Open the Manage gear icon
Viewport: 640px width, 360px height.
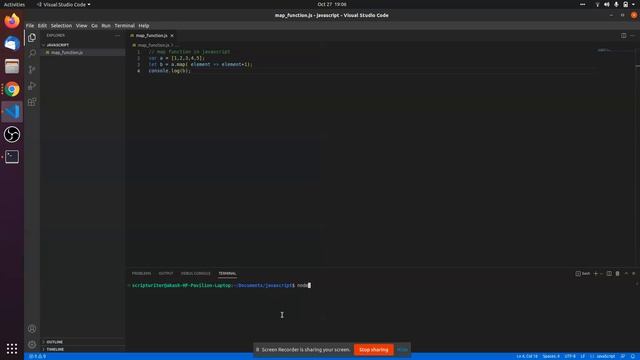click(x=32, y=344)
